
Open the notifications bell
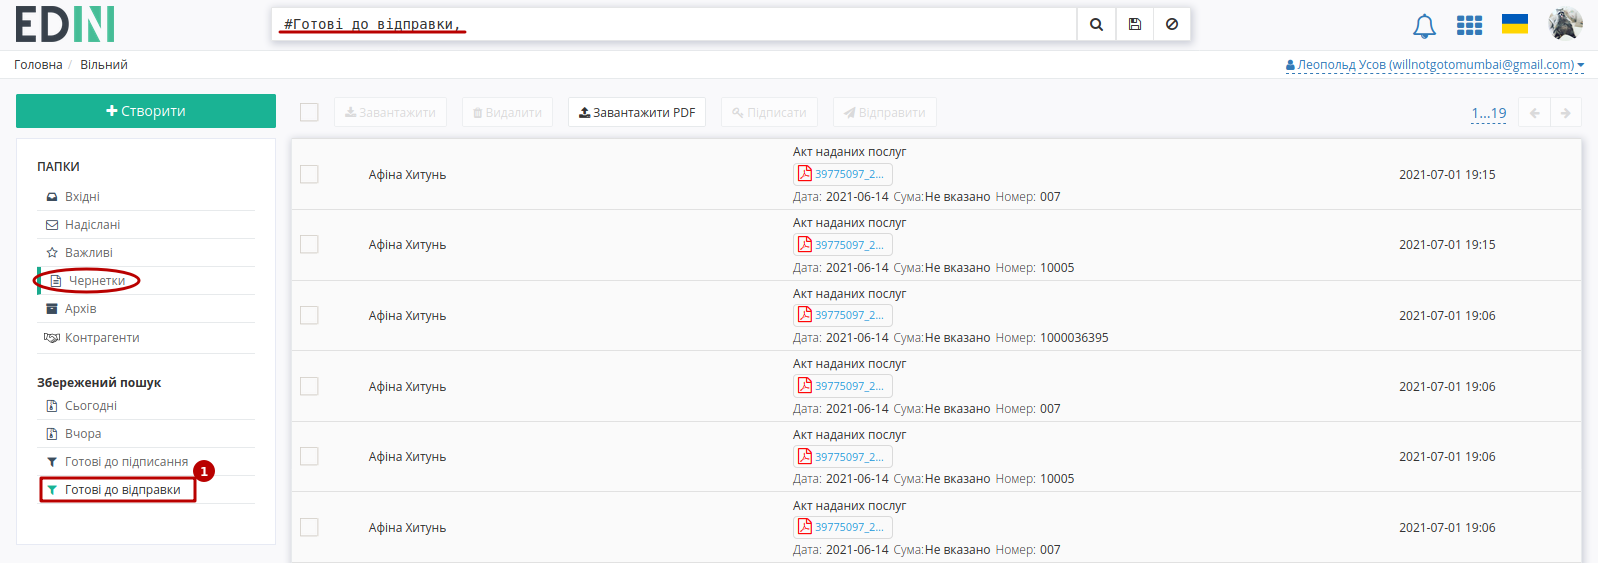[1424, 26]
